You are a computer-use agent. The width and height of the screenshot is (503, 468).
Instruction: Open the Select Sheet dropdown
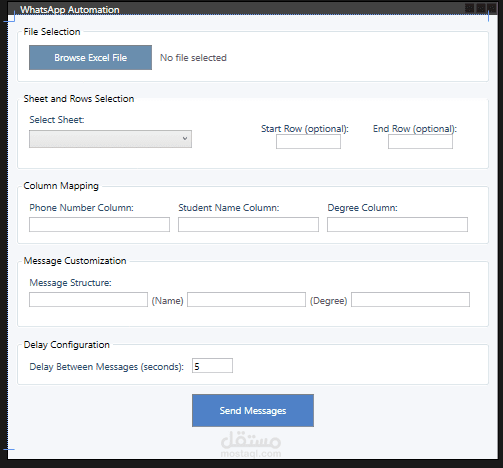(110, 139)
